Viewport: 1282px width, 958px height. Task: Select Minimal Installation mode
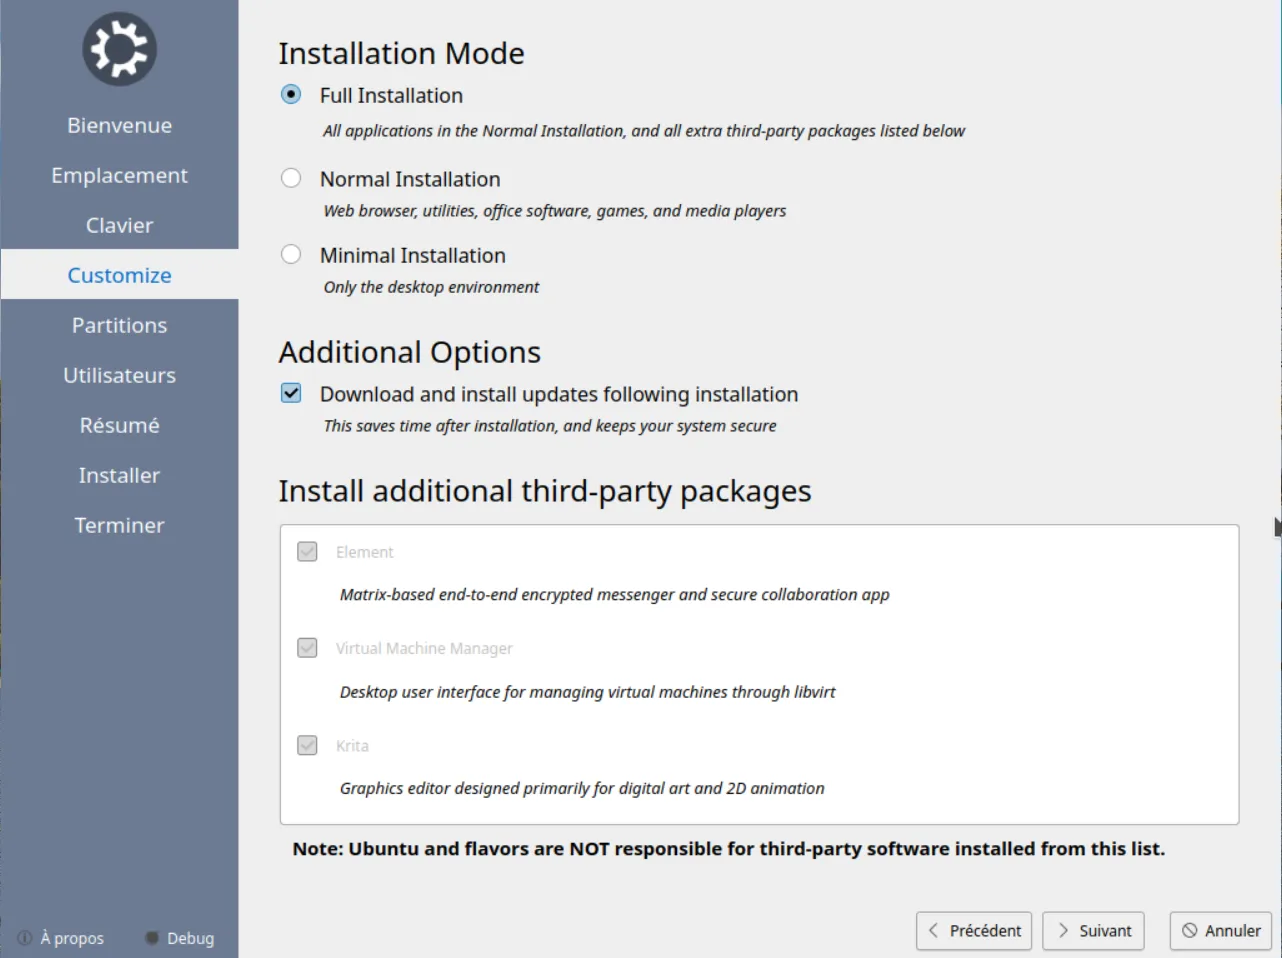click(x=291, y=255)
